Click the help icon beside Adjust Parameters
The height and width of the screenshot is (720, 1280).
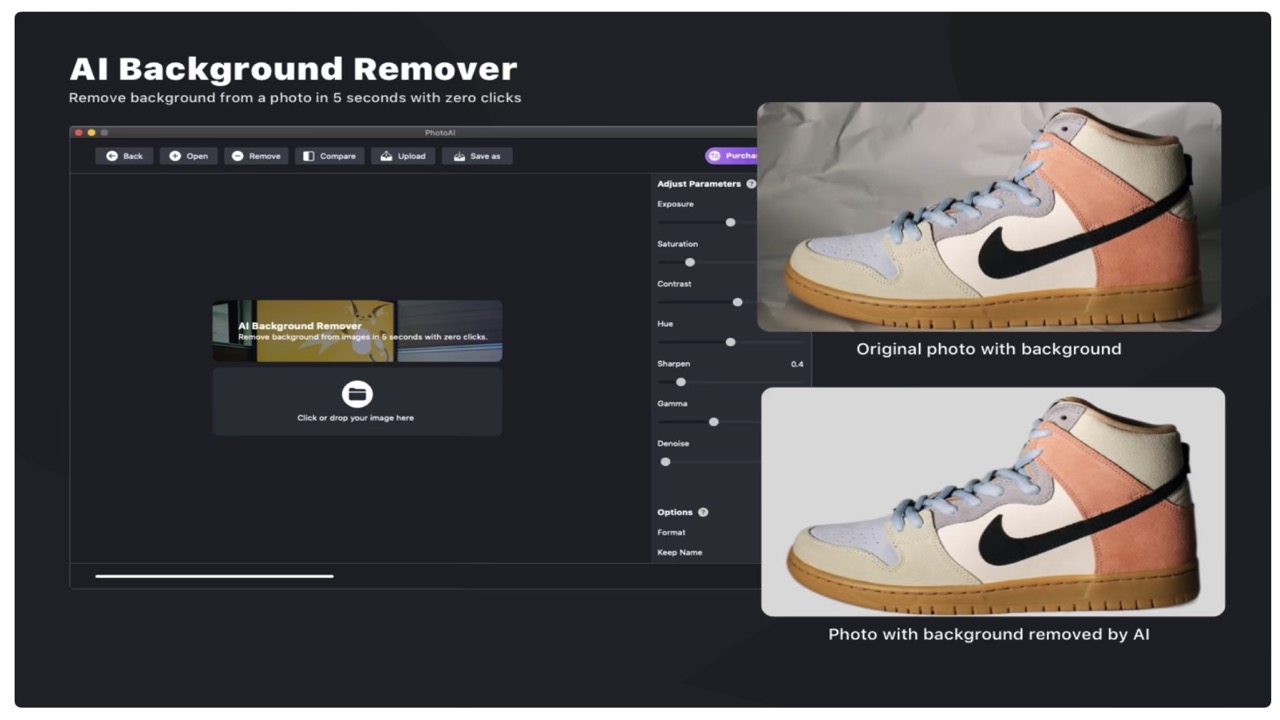click(751, 184)
